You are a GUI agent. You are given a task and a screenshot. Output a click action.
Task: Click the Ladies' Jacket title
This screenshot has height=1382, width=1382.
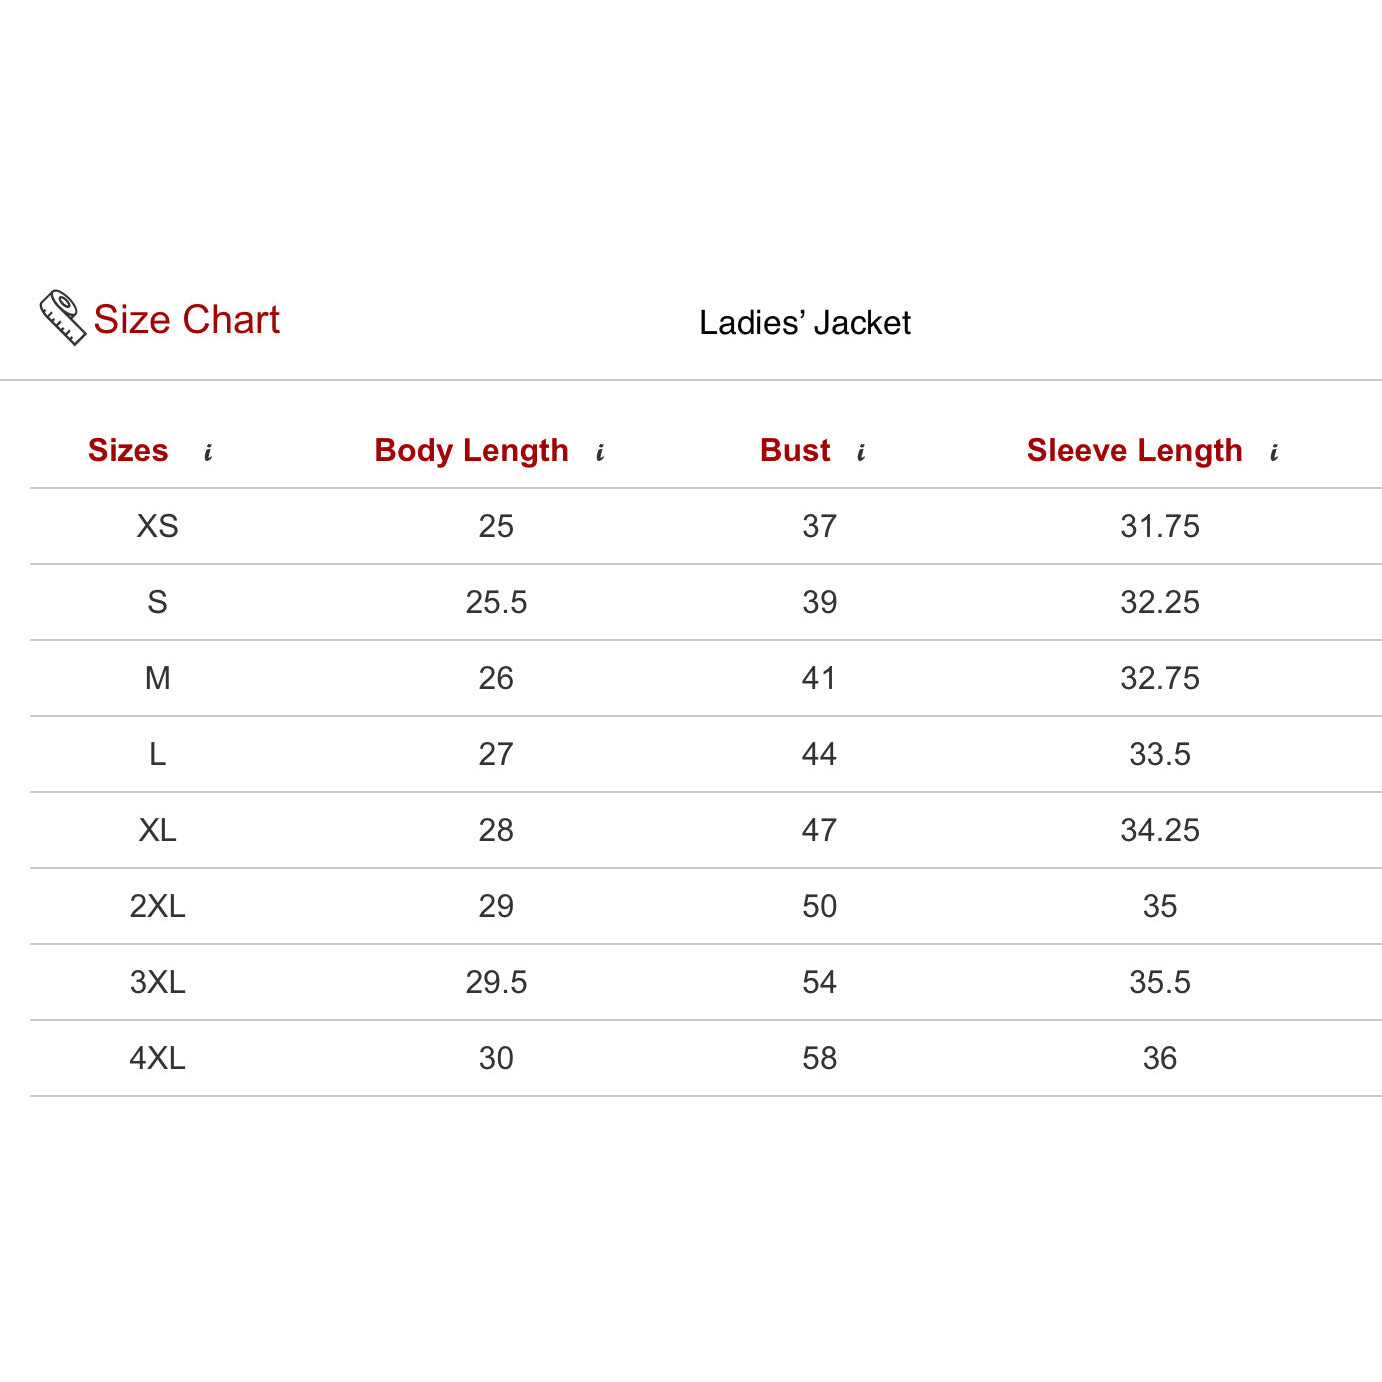[805, 323]
